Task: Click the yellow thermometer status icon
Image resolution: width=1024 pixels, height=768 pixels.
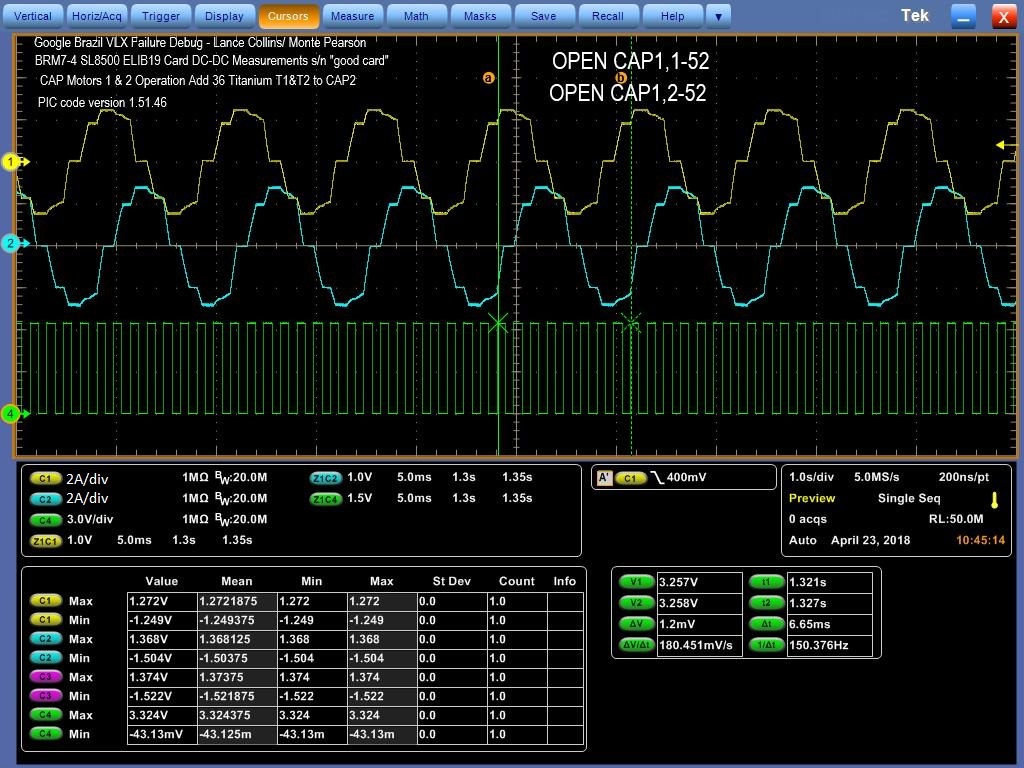Action: point(994,499)
